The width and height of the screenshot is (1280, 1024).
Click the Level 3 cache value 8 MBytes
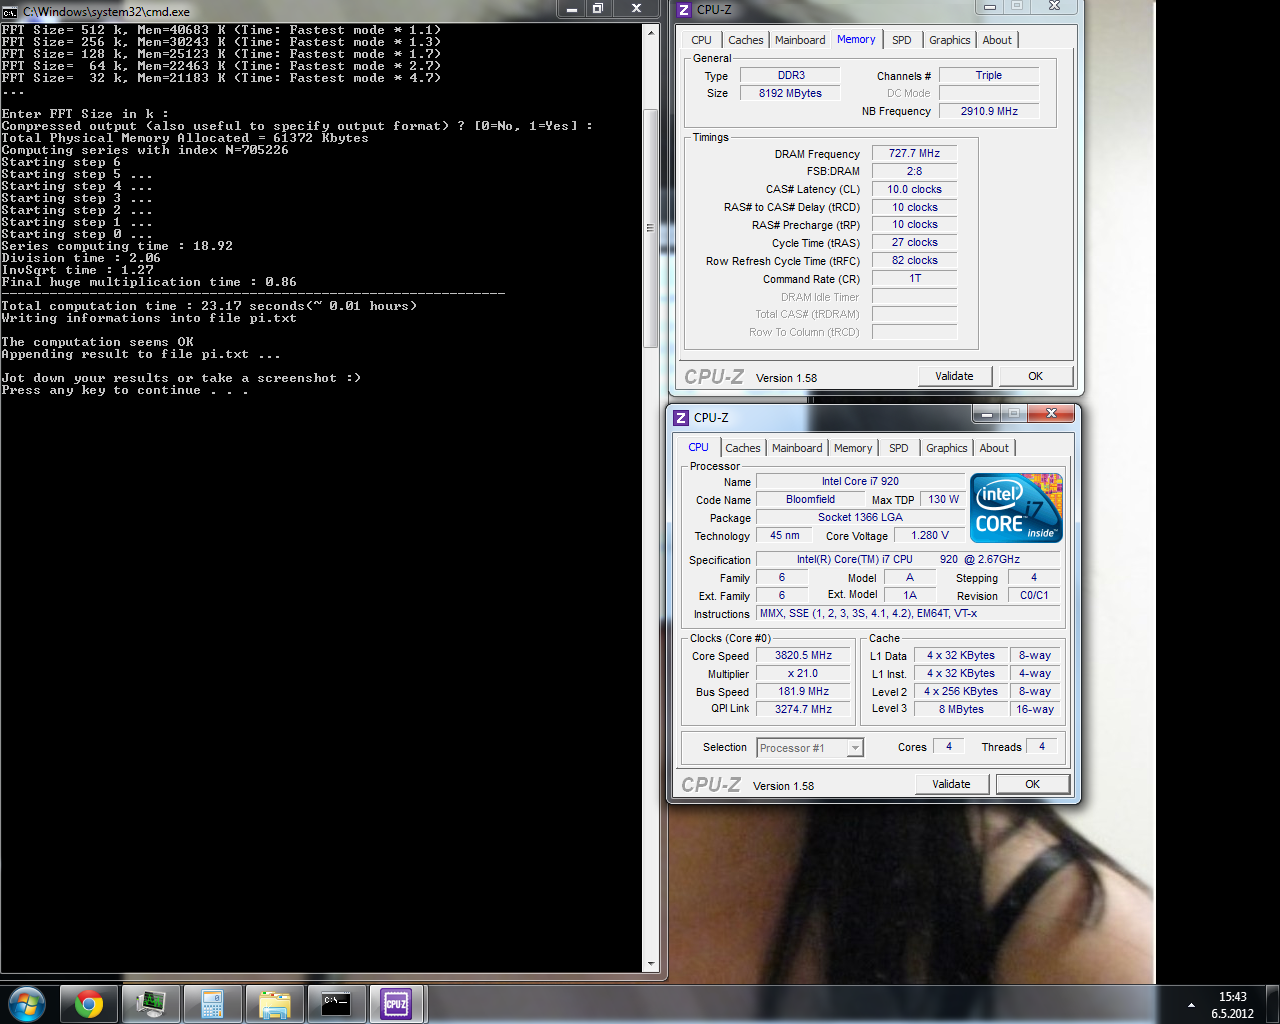coord(961,709)
